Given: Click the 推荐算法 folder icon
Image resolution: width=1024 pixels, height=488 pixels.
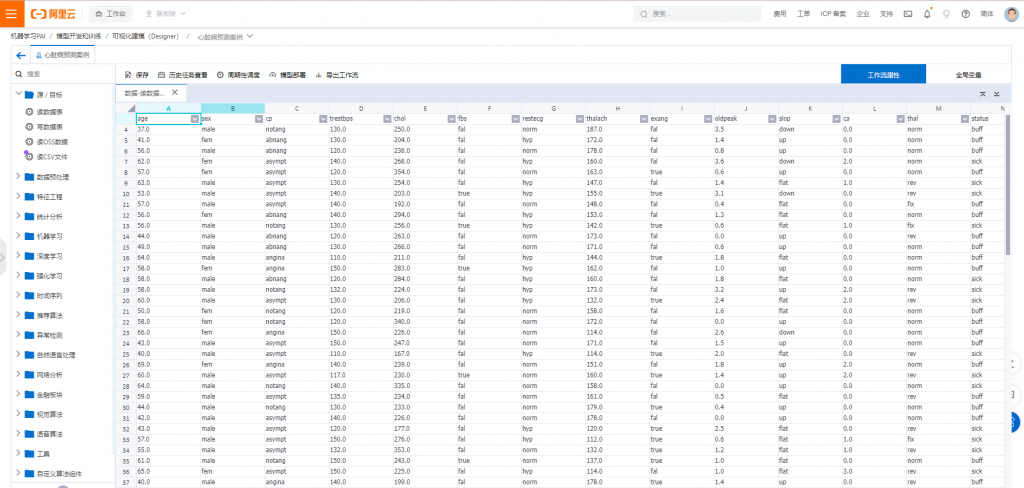Looking at the screenshot, I should tap(29, 316).
